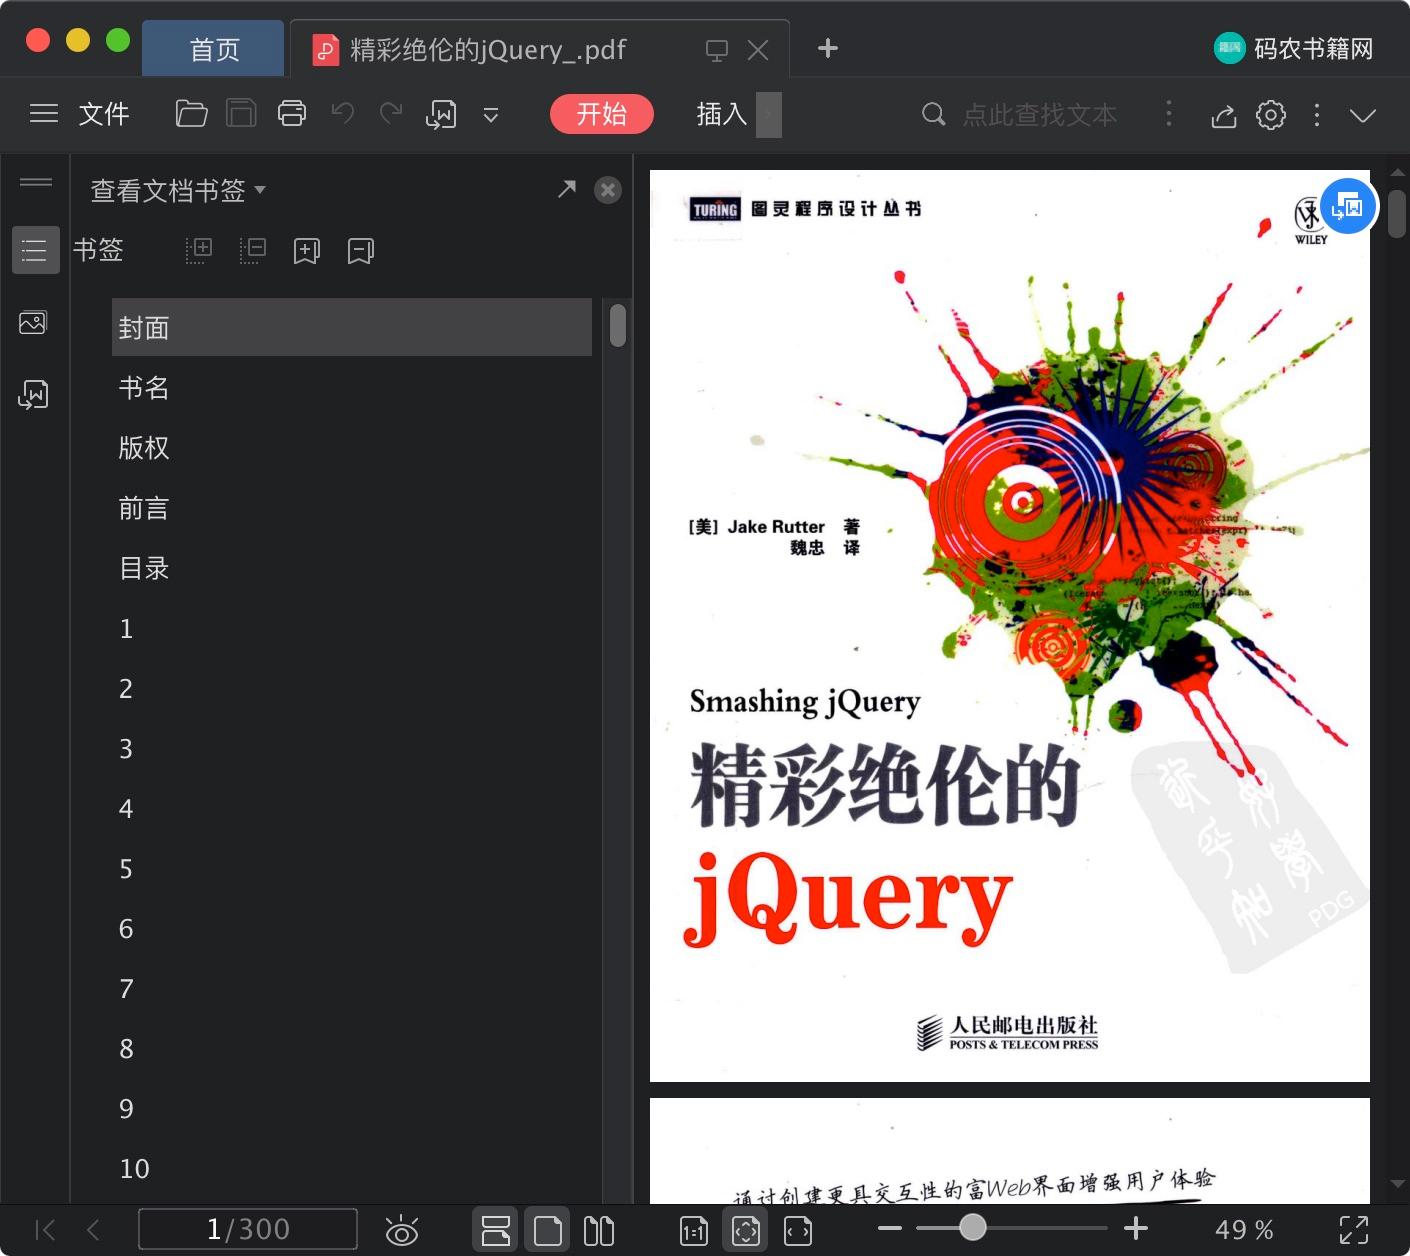Click the page number field 1/300
Screen dimensions: 1410x1256
pyautogui.click(x=248, y=1229)
